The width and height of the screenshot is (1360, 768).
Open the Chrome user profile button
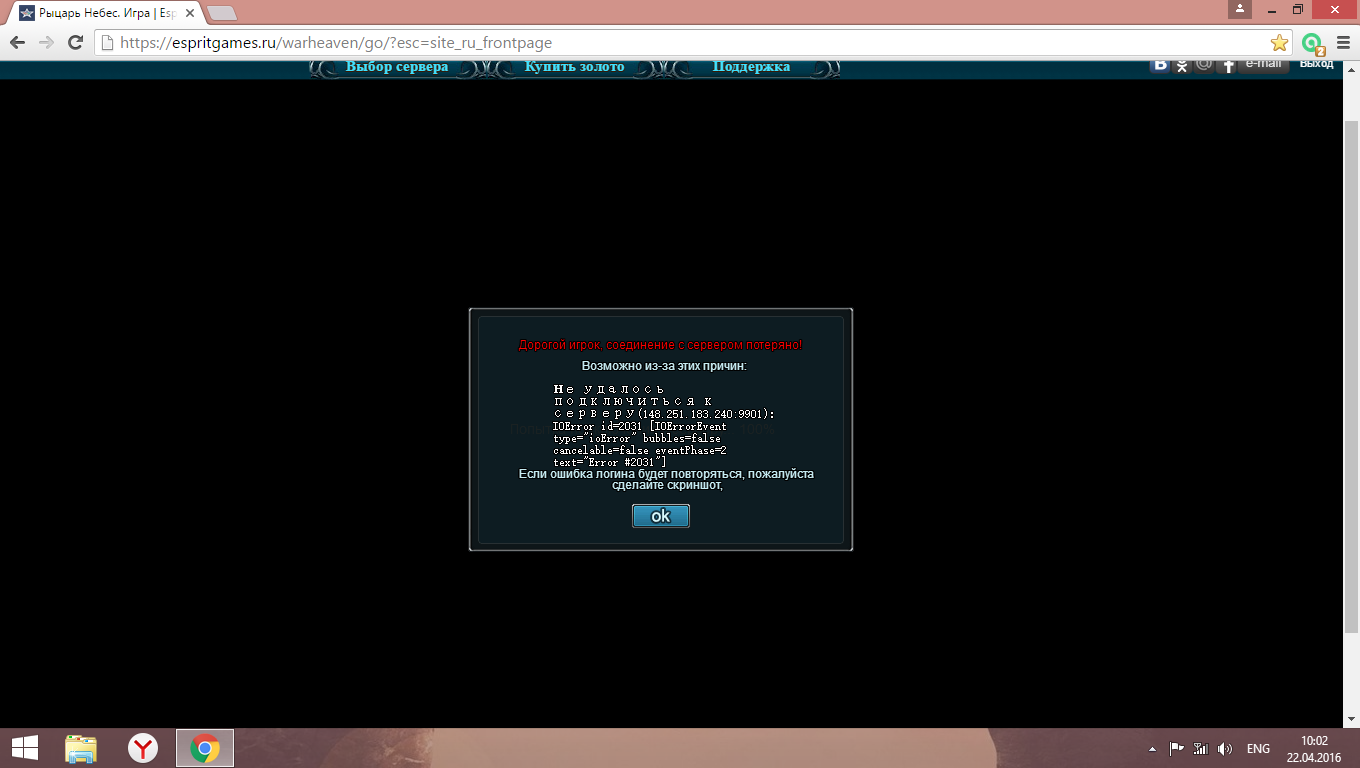point(1240,10)
